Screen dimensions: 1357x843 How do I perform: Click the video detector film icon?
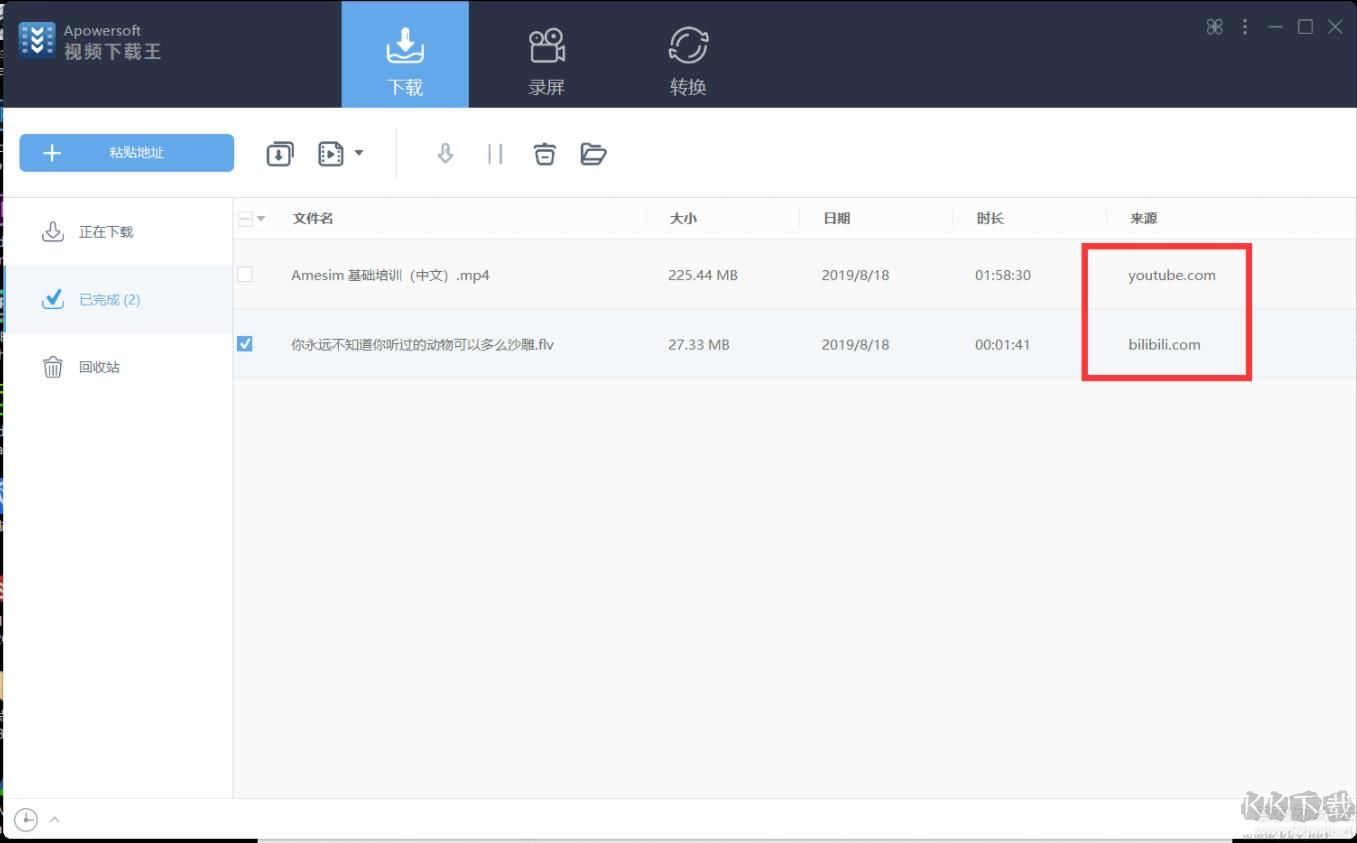[330, 154]
